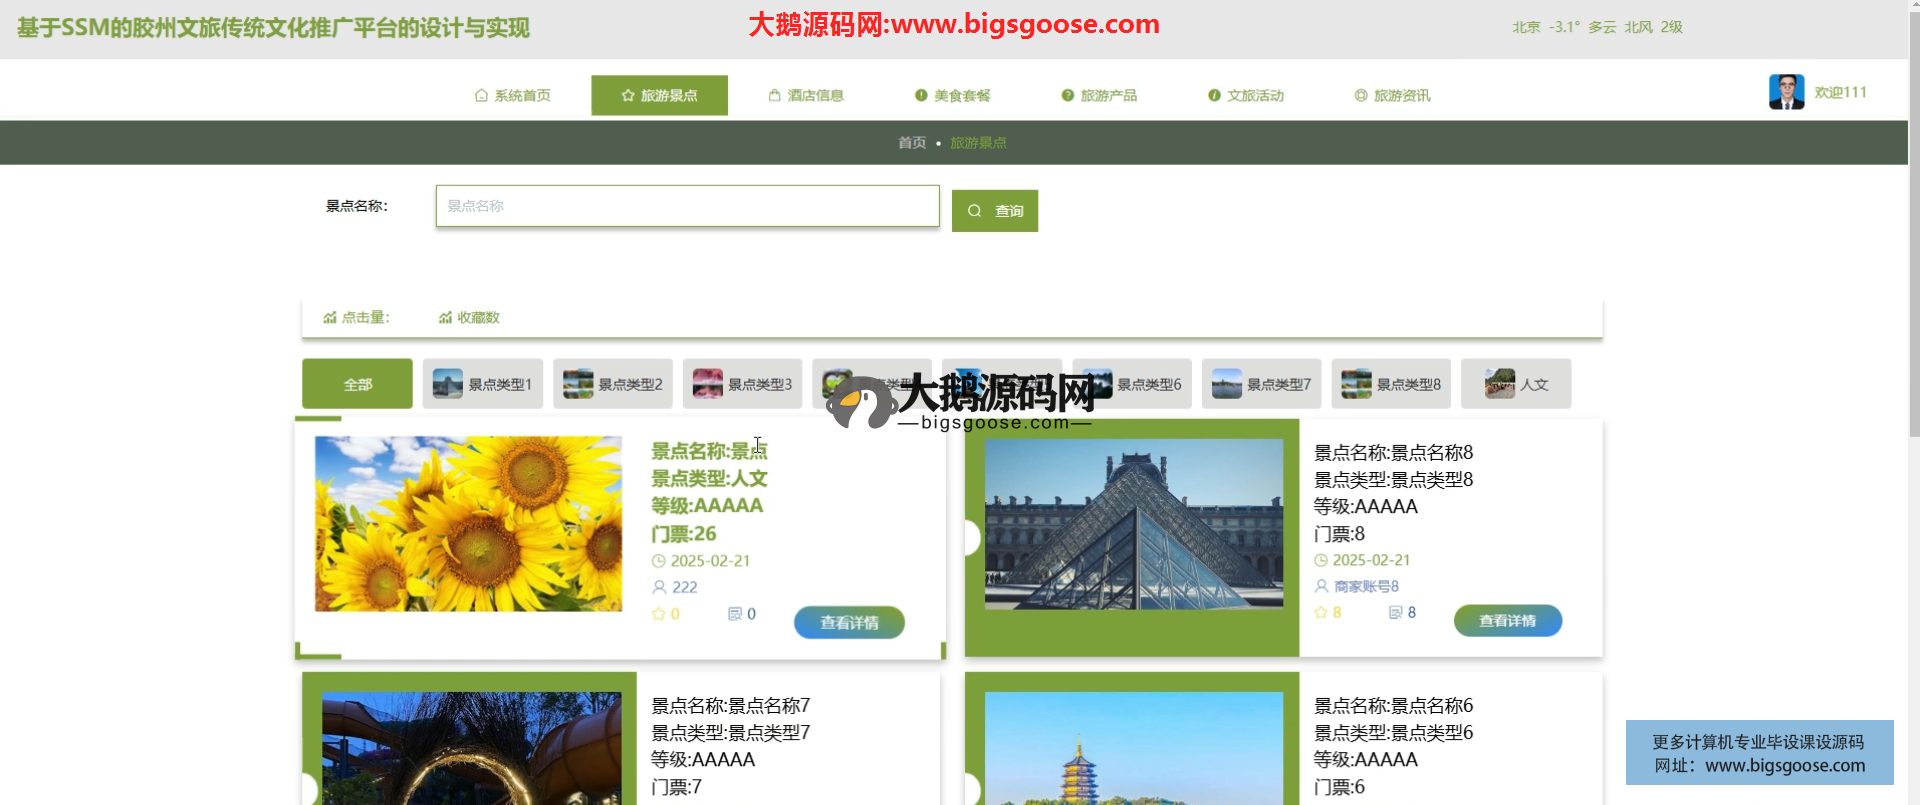Click comment icon on 景点名称8 card
Viewport: 1920px width, 805px height.
(1395, 612)
